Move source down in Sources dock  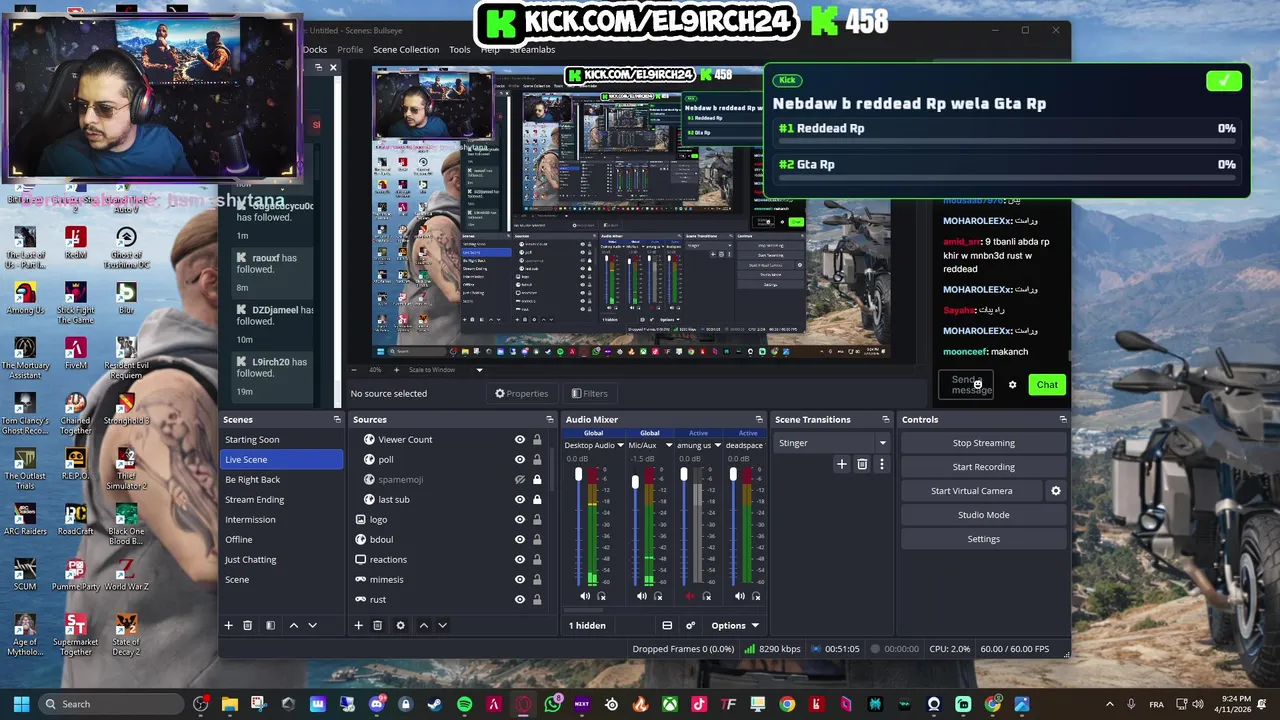point(442,625)
